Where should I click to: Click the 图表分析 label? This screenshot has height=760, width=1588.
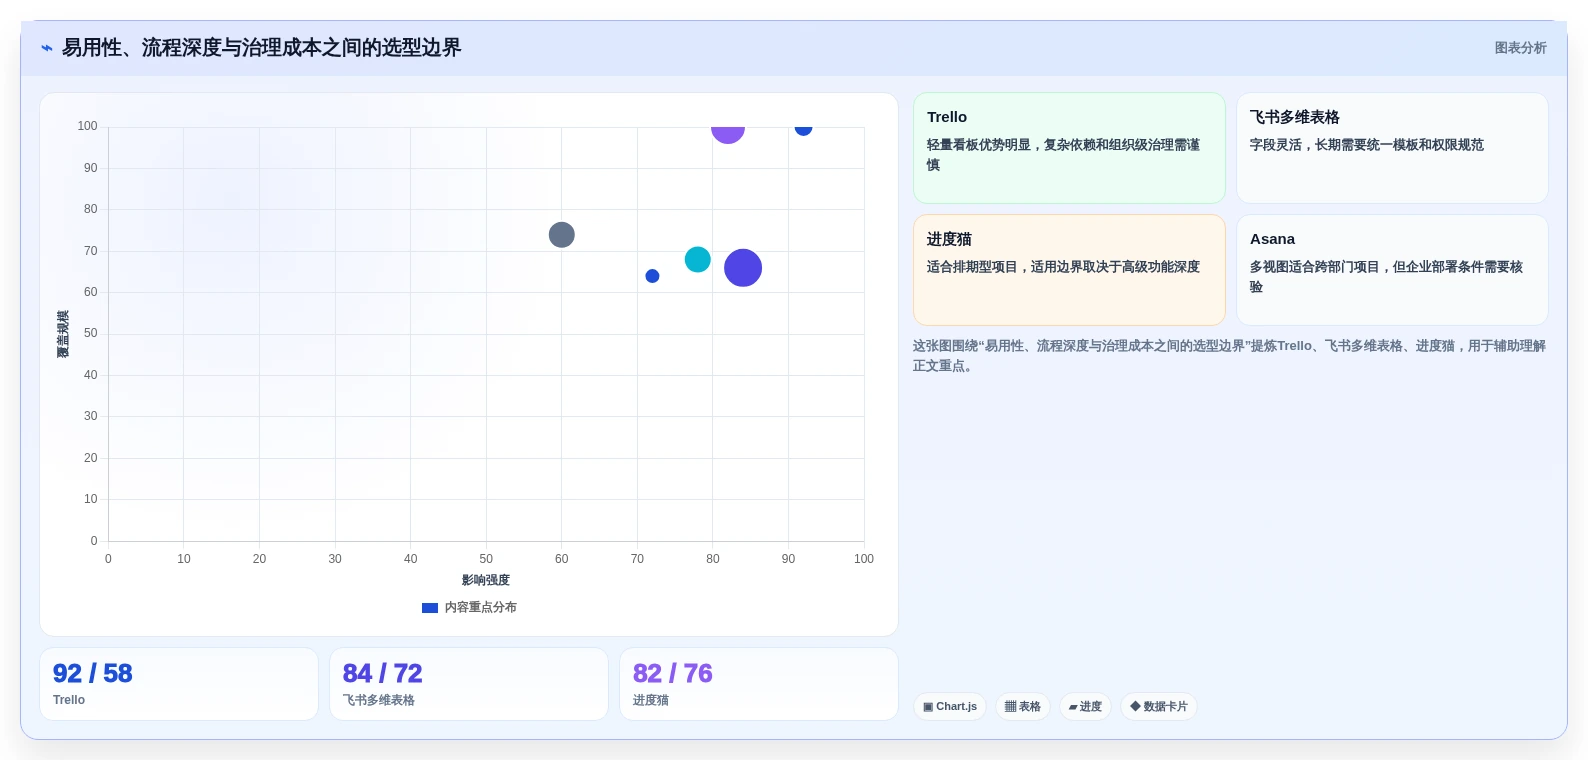pos(1520,48)
